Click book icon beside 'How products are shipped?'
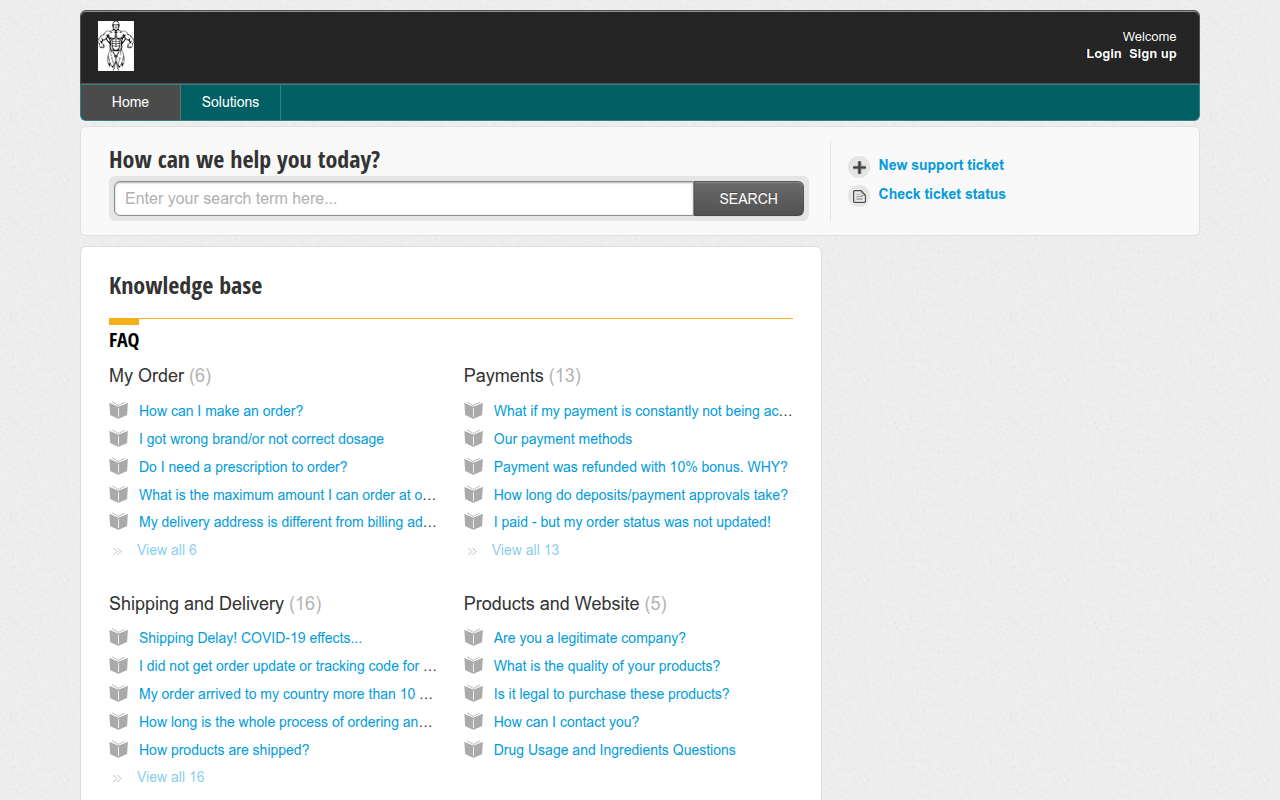The image size is (1280, 800). (x=119, y=749)
